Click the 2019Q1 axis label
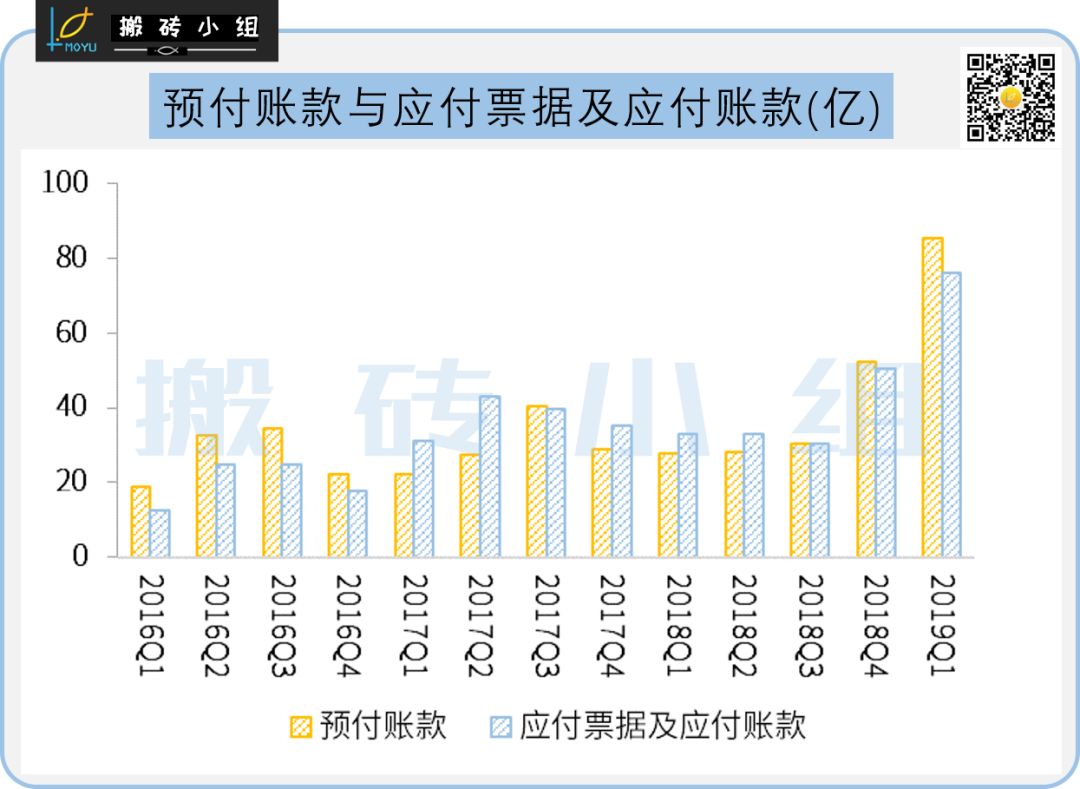 click(942, 625)
